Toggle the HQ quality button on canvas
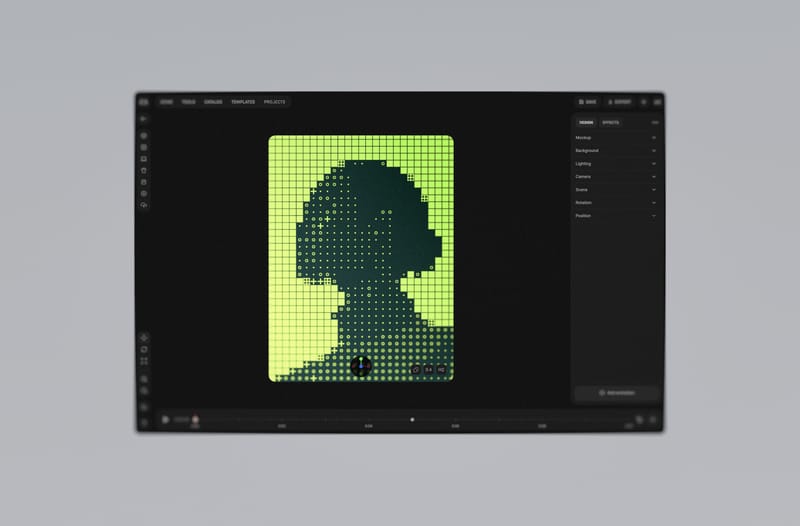The width and height of the screenshot is (800, 526). [441, 369]
